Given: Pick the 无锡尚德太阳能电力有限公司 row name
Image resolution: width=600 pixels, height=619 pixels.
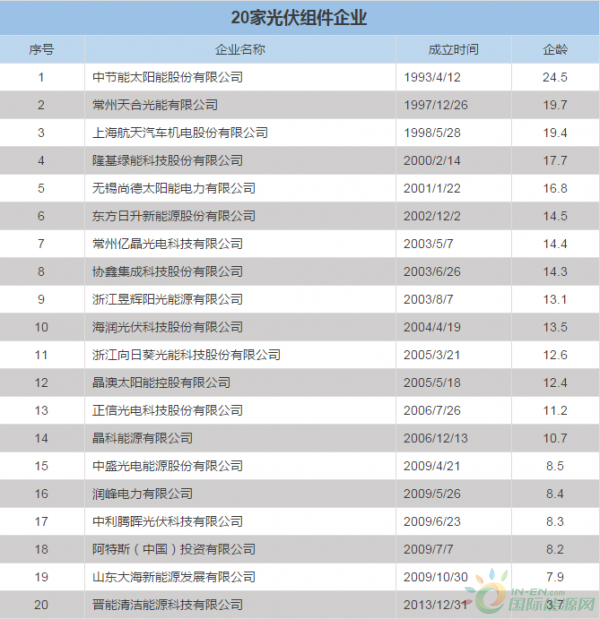Looking at the screenshot, I should coord(173,188).
